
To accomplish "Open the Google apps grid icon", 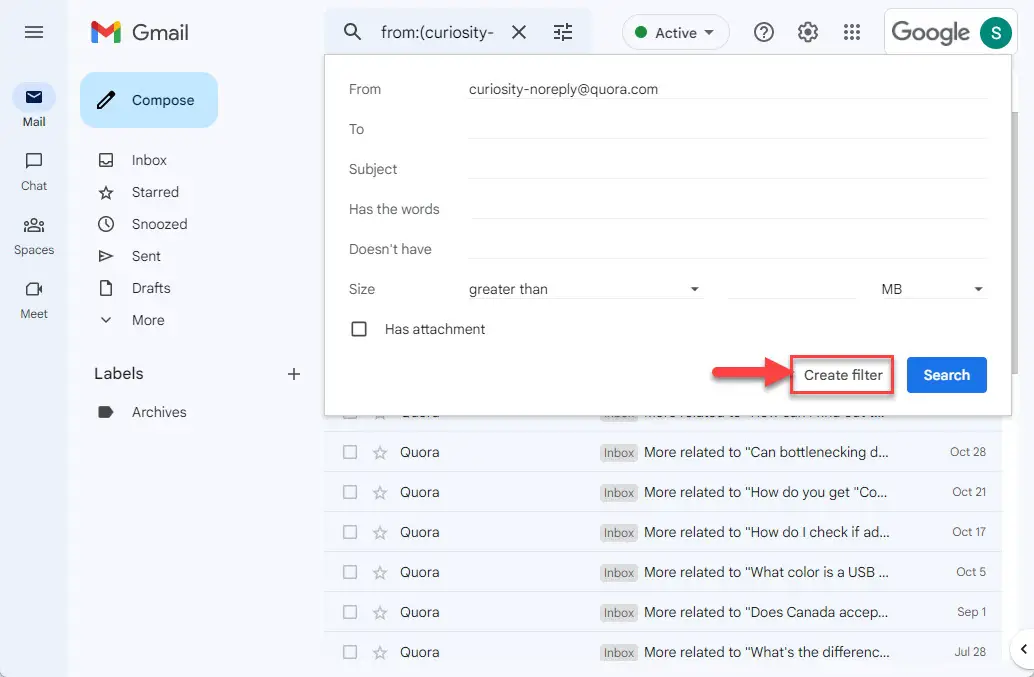I will click(851, 32).
